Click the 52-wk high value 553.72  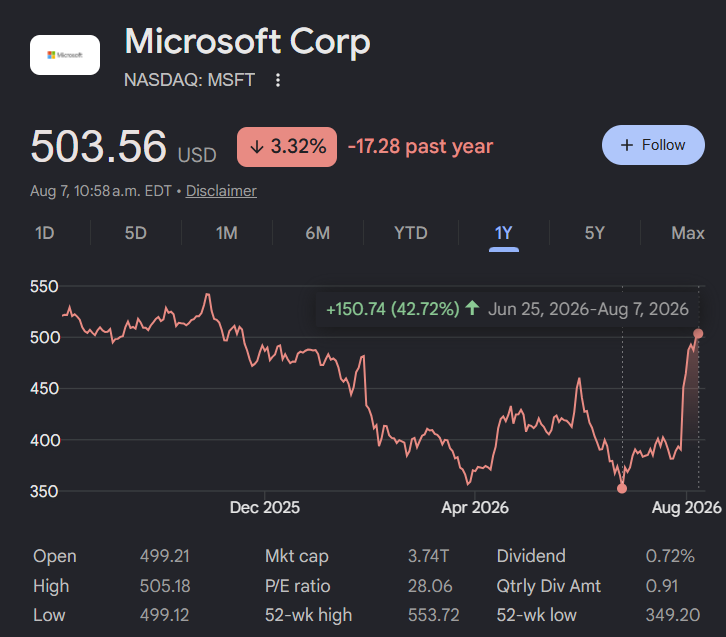click(433, 615)
